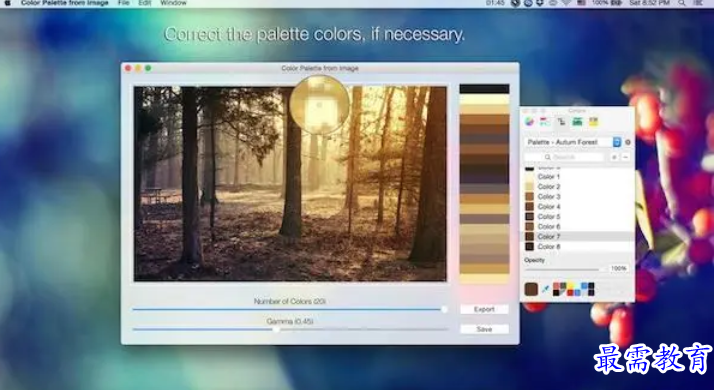Screen dimensions: 718x390
Task: Open the gear options next to palette dropdown
Action: (628, 142)
